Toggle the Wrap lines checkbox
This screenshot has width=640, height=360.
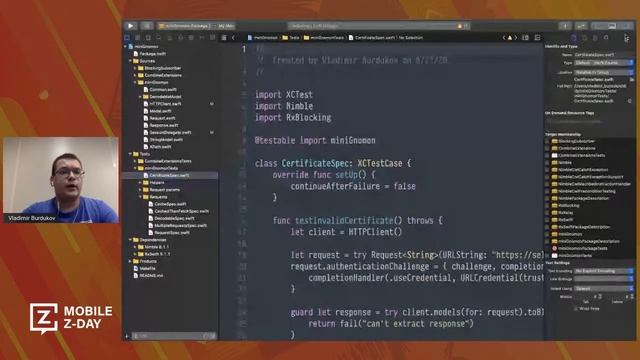(x=576, y=309)
